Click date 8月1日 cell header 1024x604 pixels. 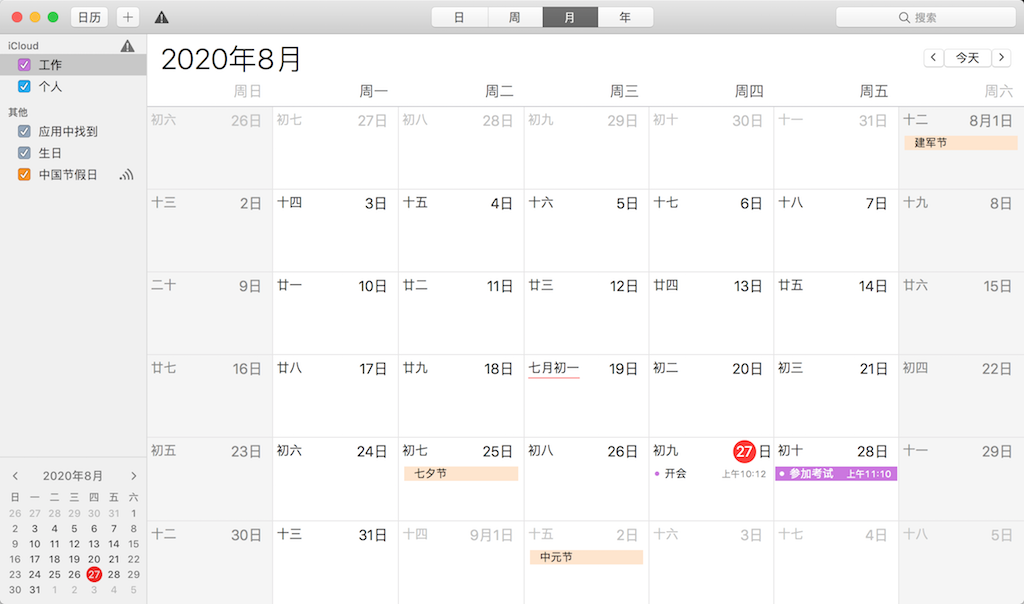tap(991, 120)
